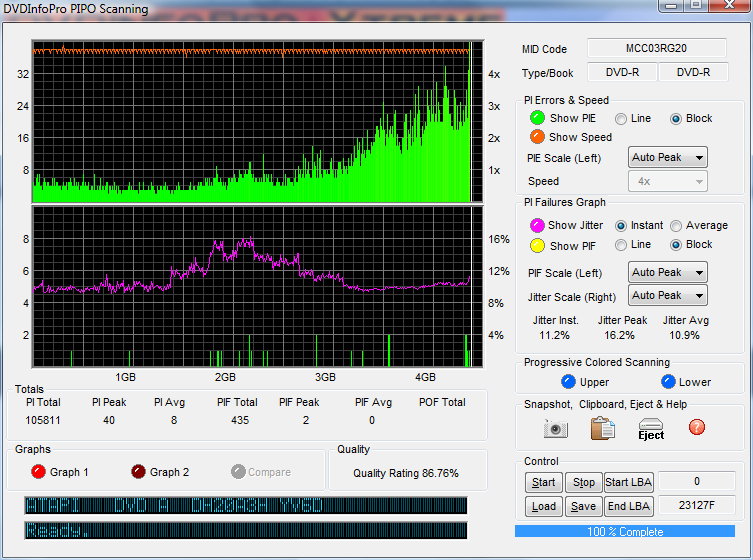Close the DVDInfoPro PIPO Scanning window
This screenshot has height=560, width=753.
click(x=729, y=5)
